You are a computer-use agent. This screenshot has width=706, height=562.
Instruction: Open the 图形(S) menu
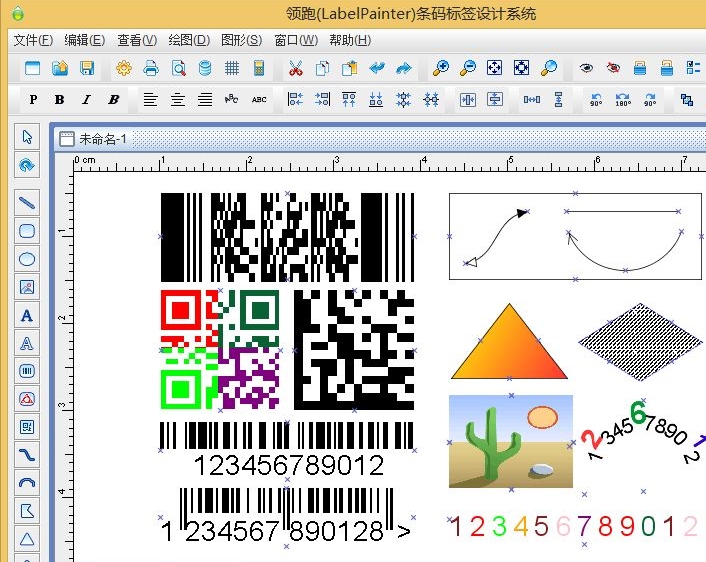coord(241,40)
